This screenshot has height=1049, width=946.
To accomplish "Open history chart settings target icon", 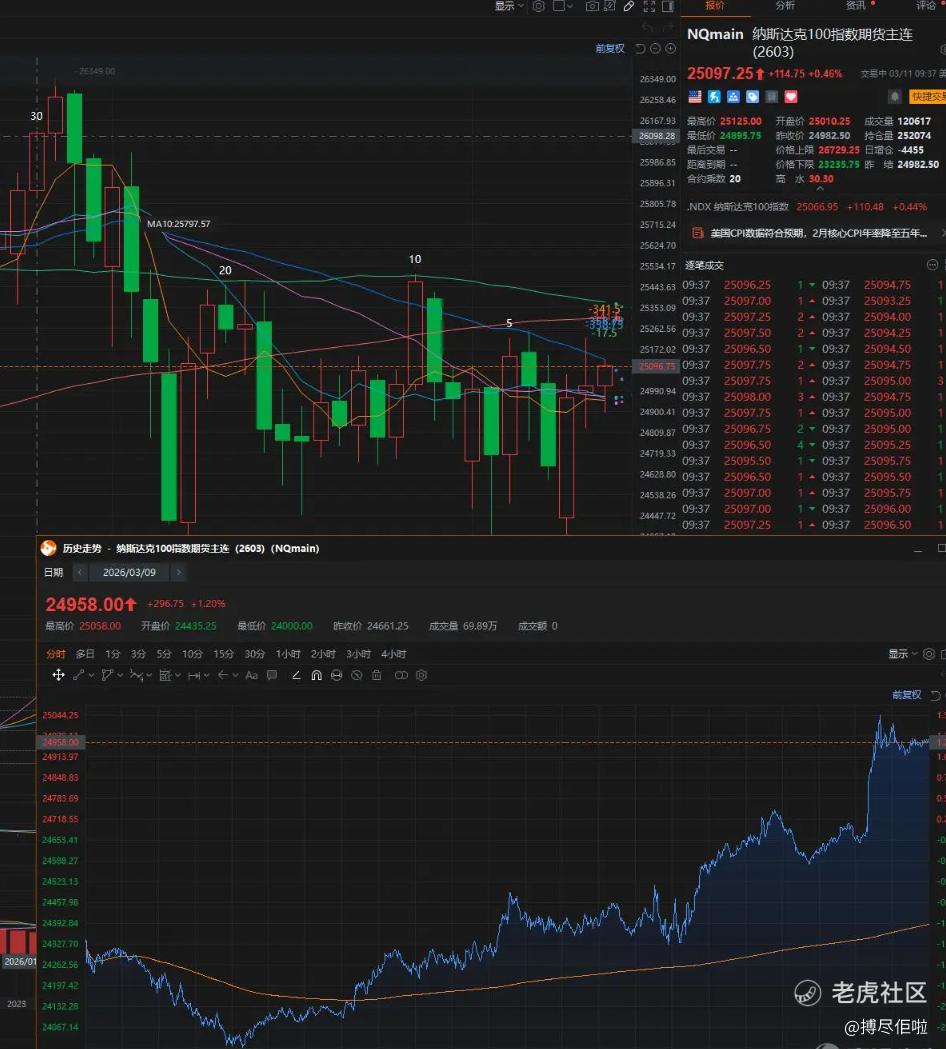I will (x=929, y=654).
